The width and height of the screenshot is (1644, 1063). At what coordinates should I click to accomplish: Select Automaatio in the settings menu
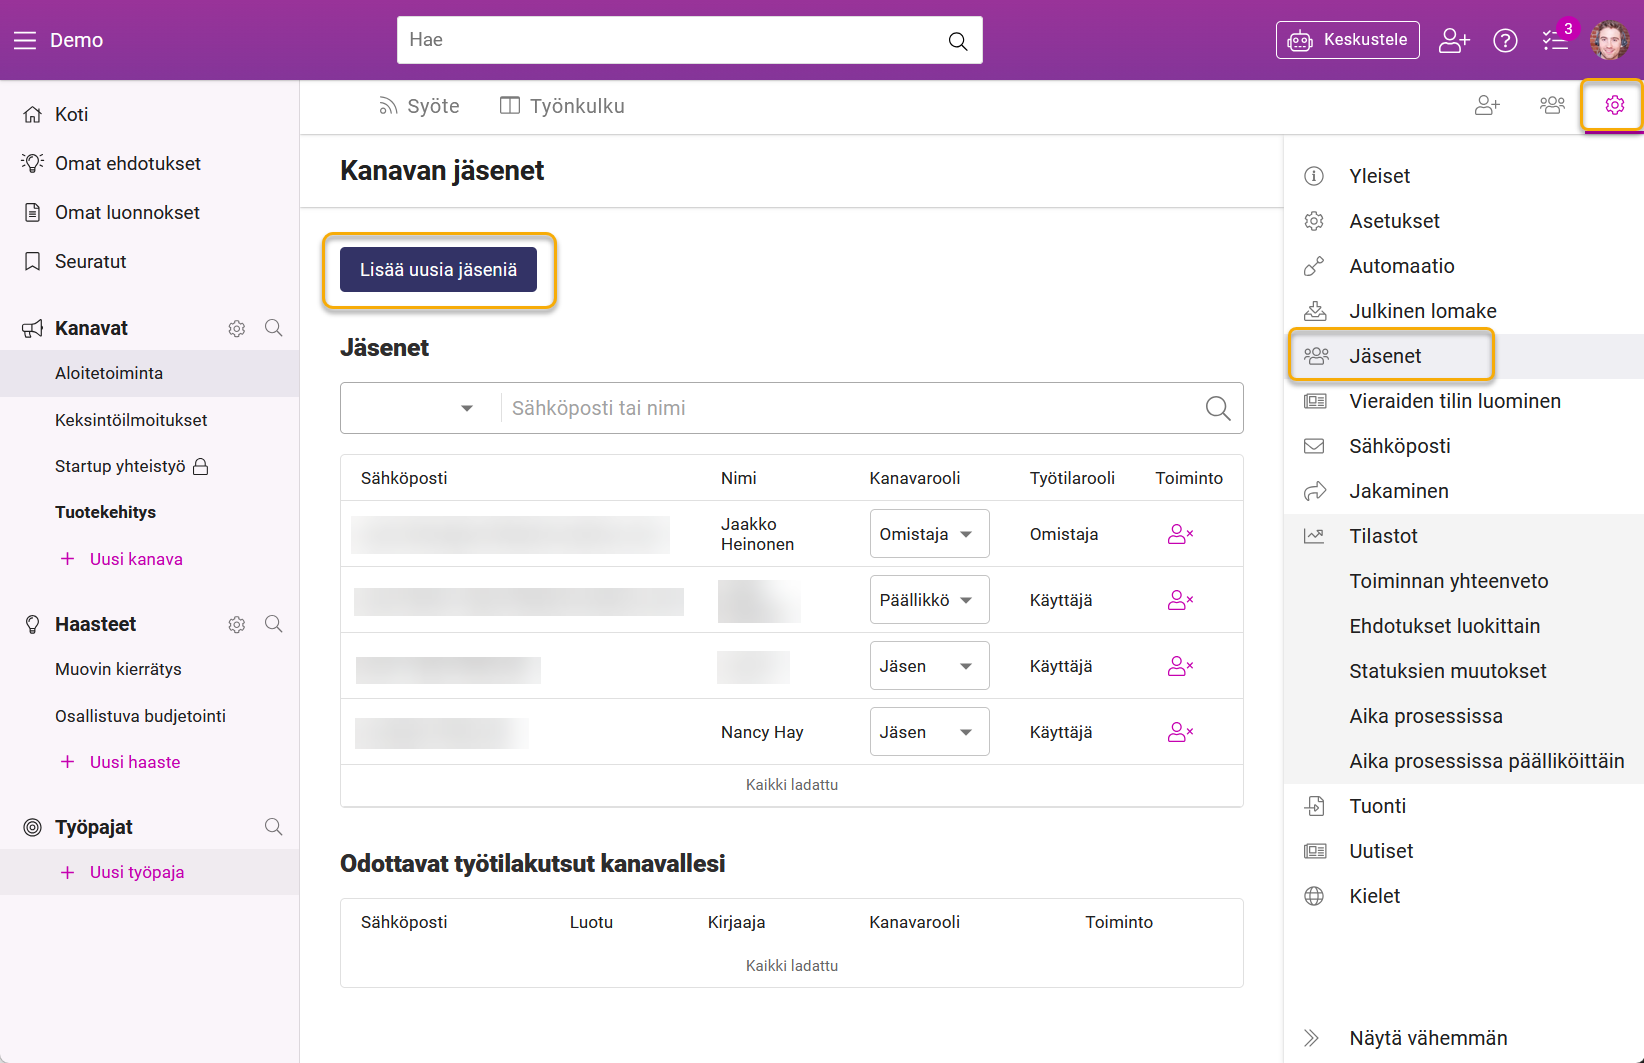[x=1401, y=266]
